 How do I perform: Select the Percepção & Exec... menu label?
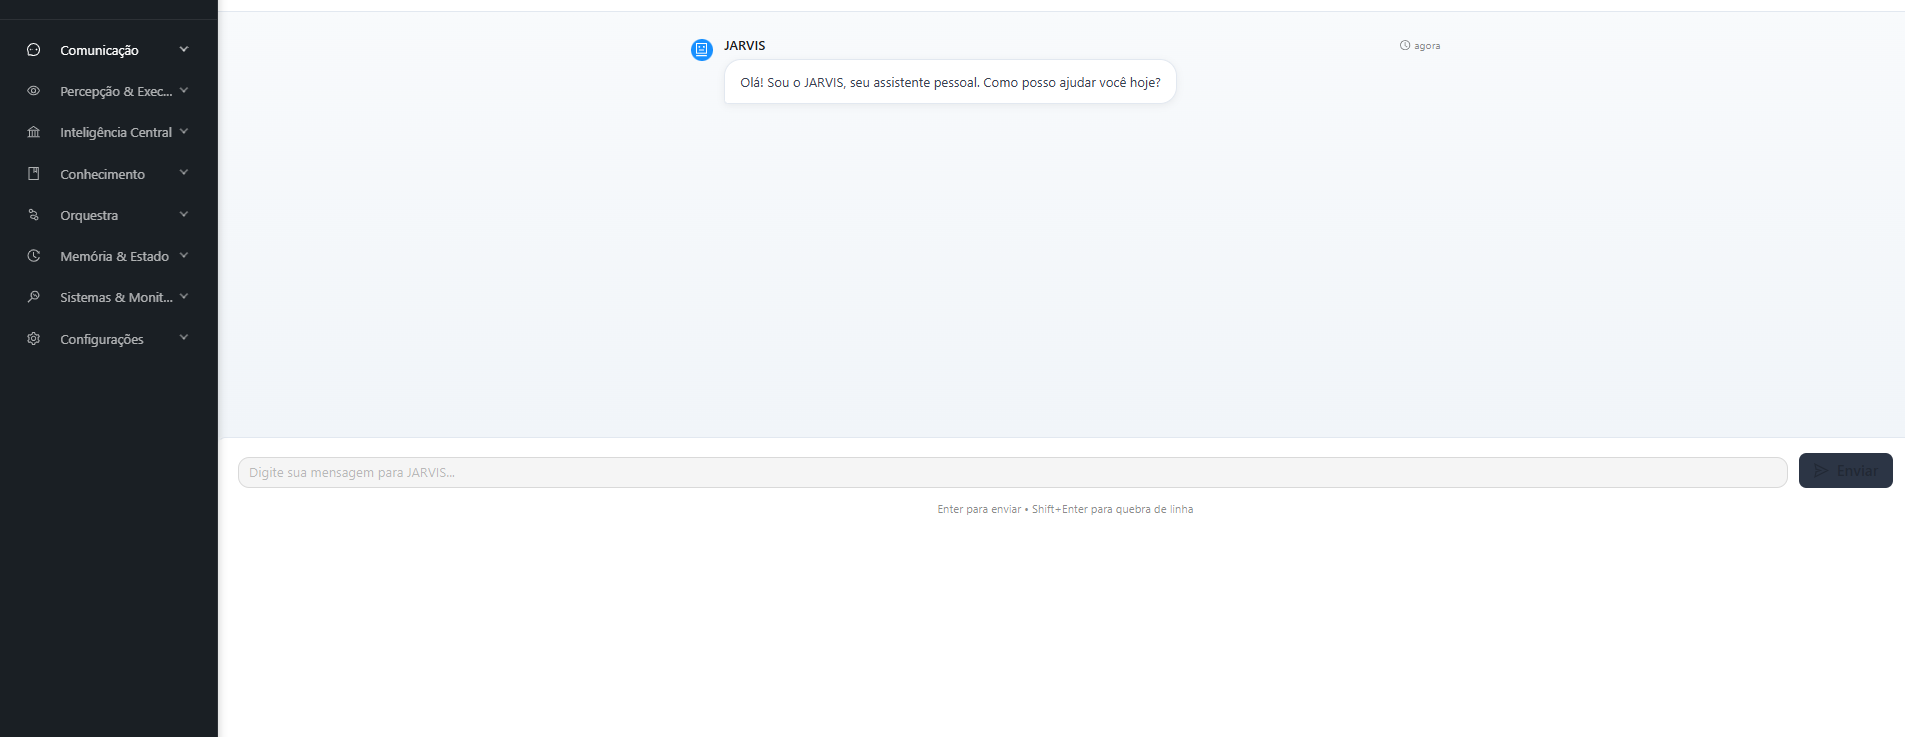(x=116, y=92)
